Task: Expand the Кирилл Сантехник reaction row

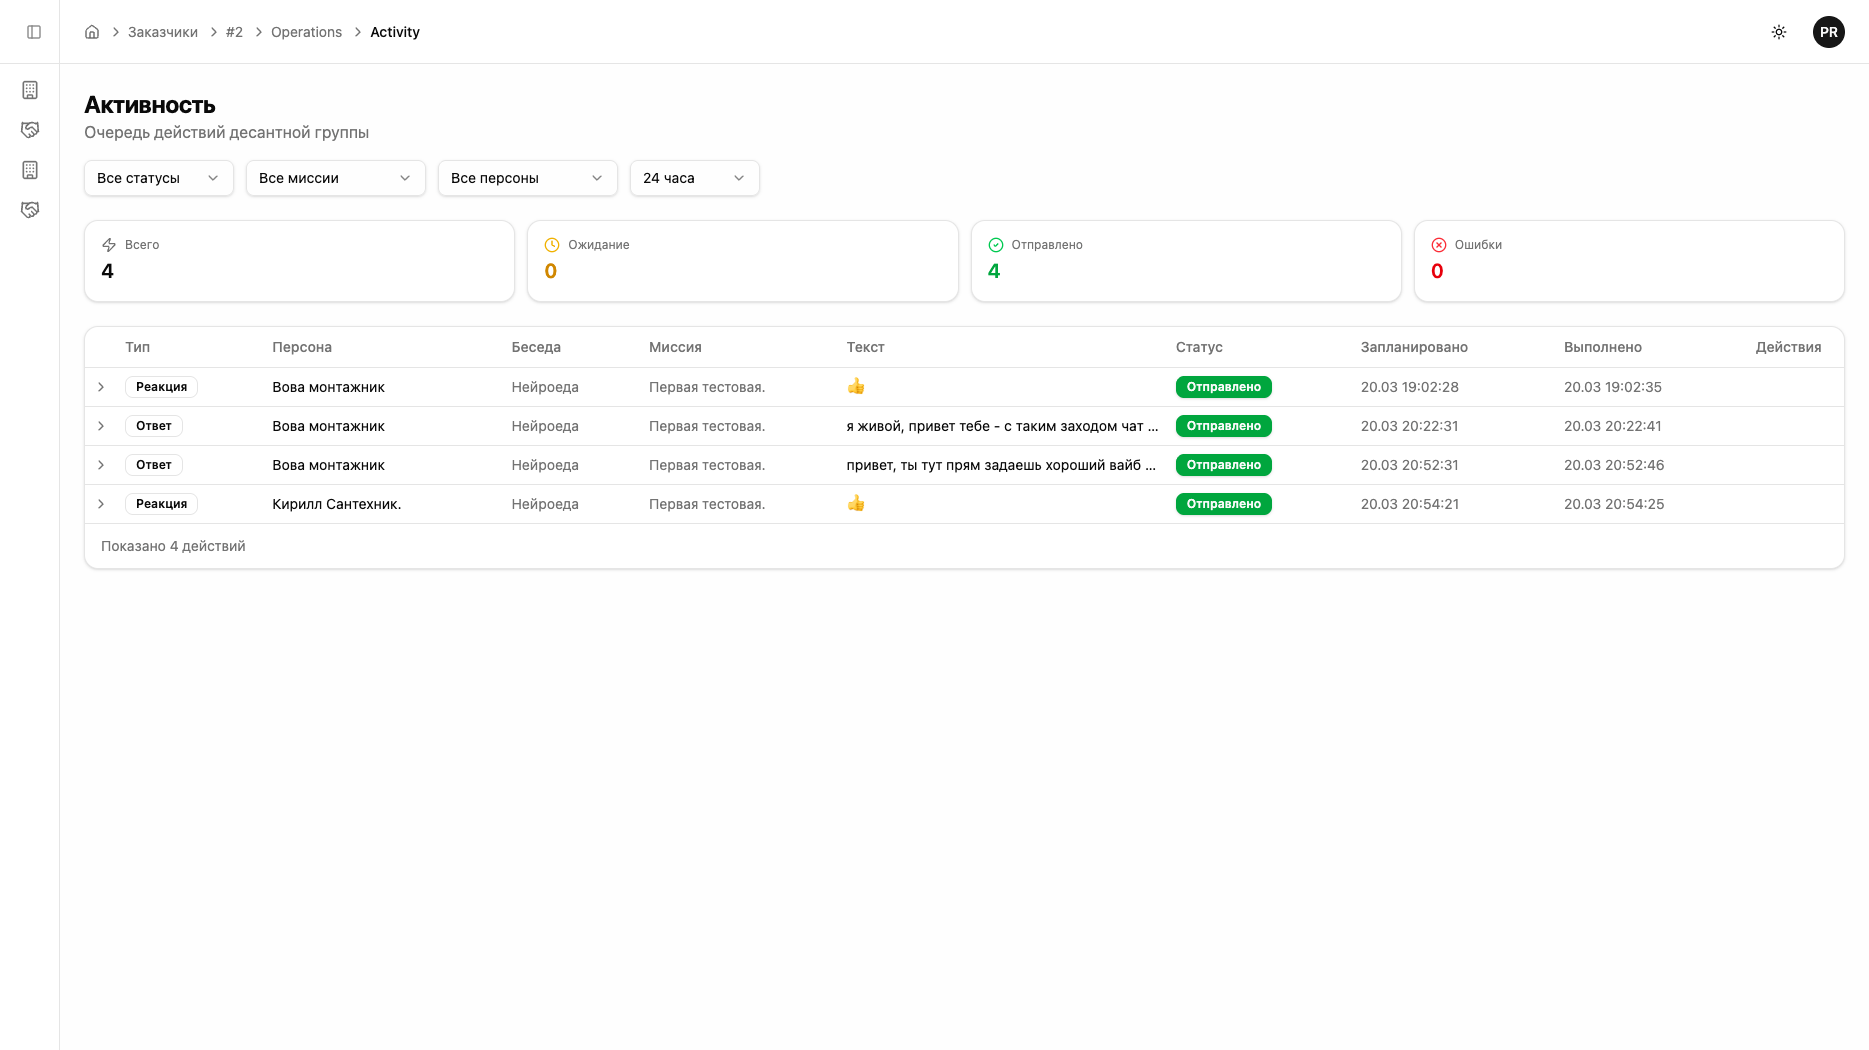Action: point(101,504)
